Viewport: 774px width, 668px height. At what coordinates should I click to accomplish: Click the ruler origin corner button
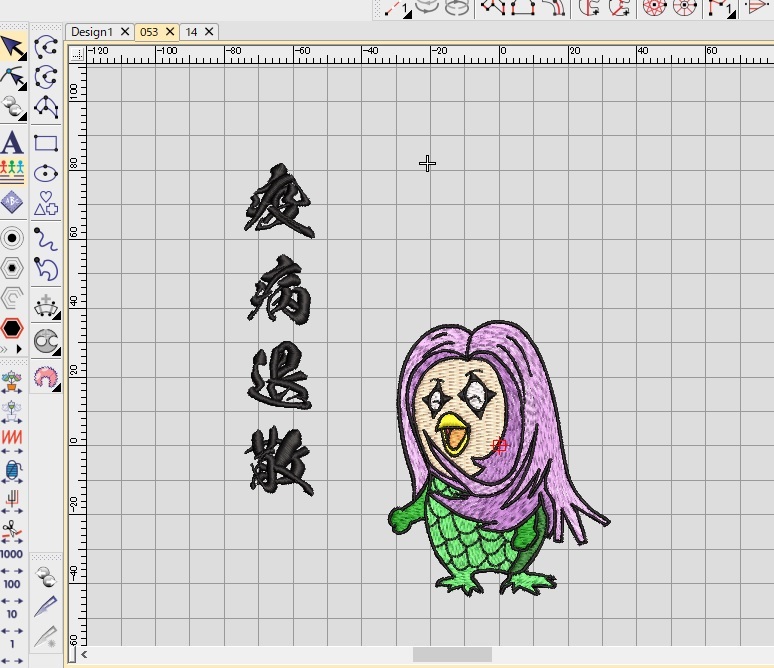77,54
